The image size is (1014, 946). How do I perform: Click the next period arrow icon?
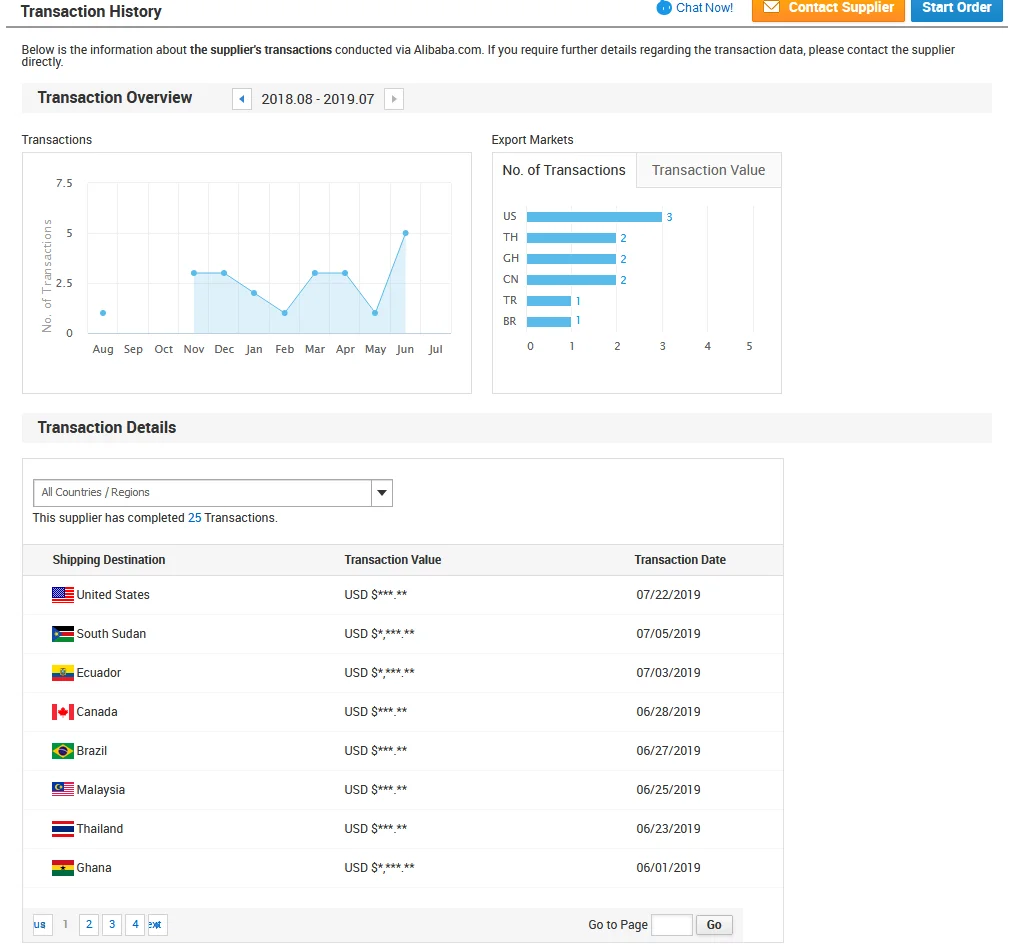coord(394,99)
